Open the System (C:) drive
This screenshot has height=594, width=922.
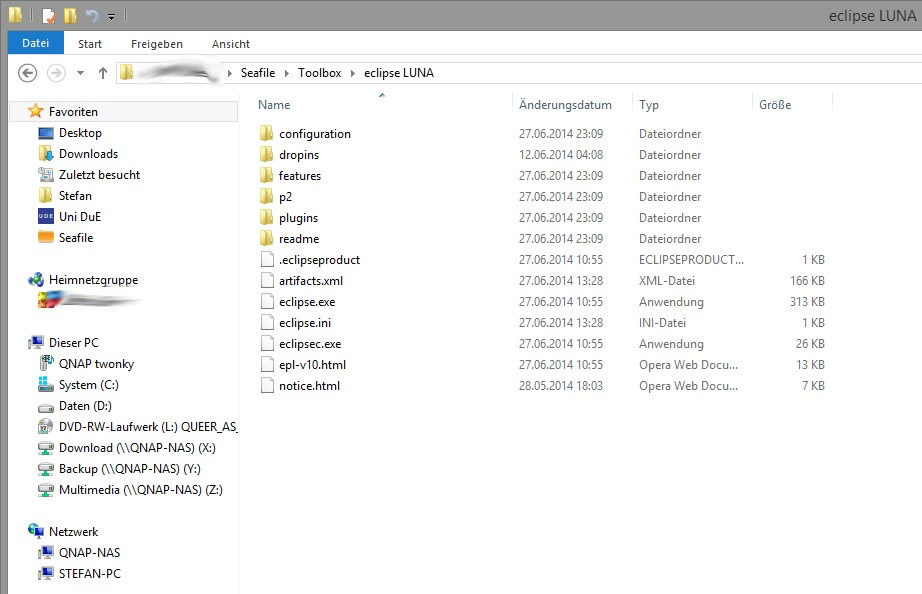[88, 385]
